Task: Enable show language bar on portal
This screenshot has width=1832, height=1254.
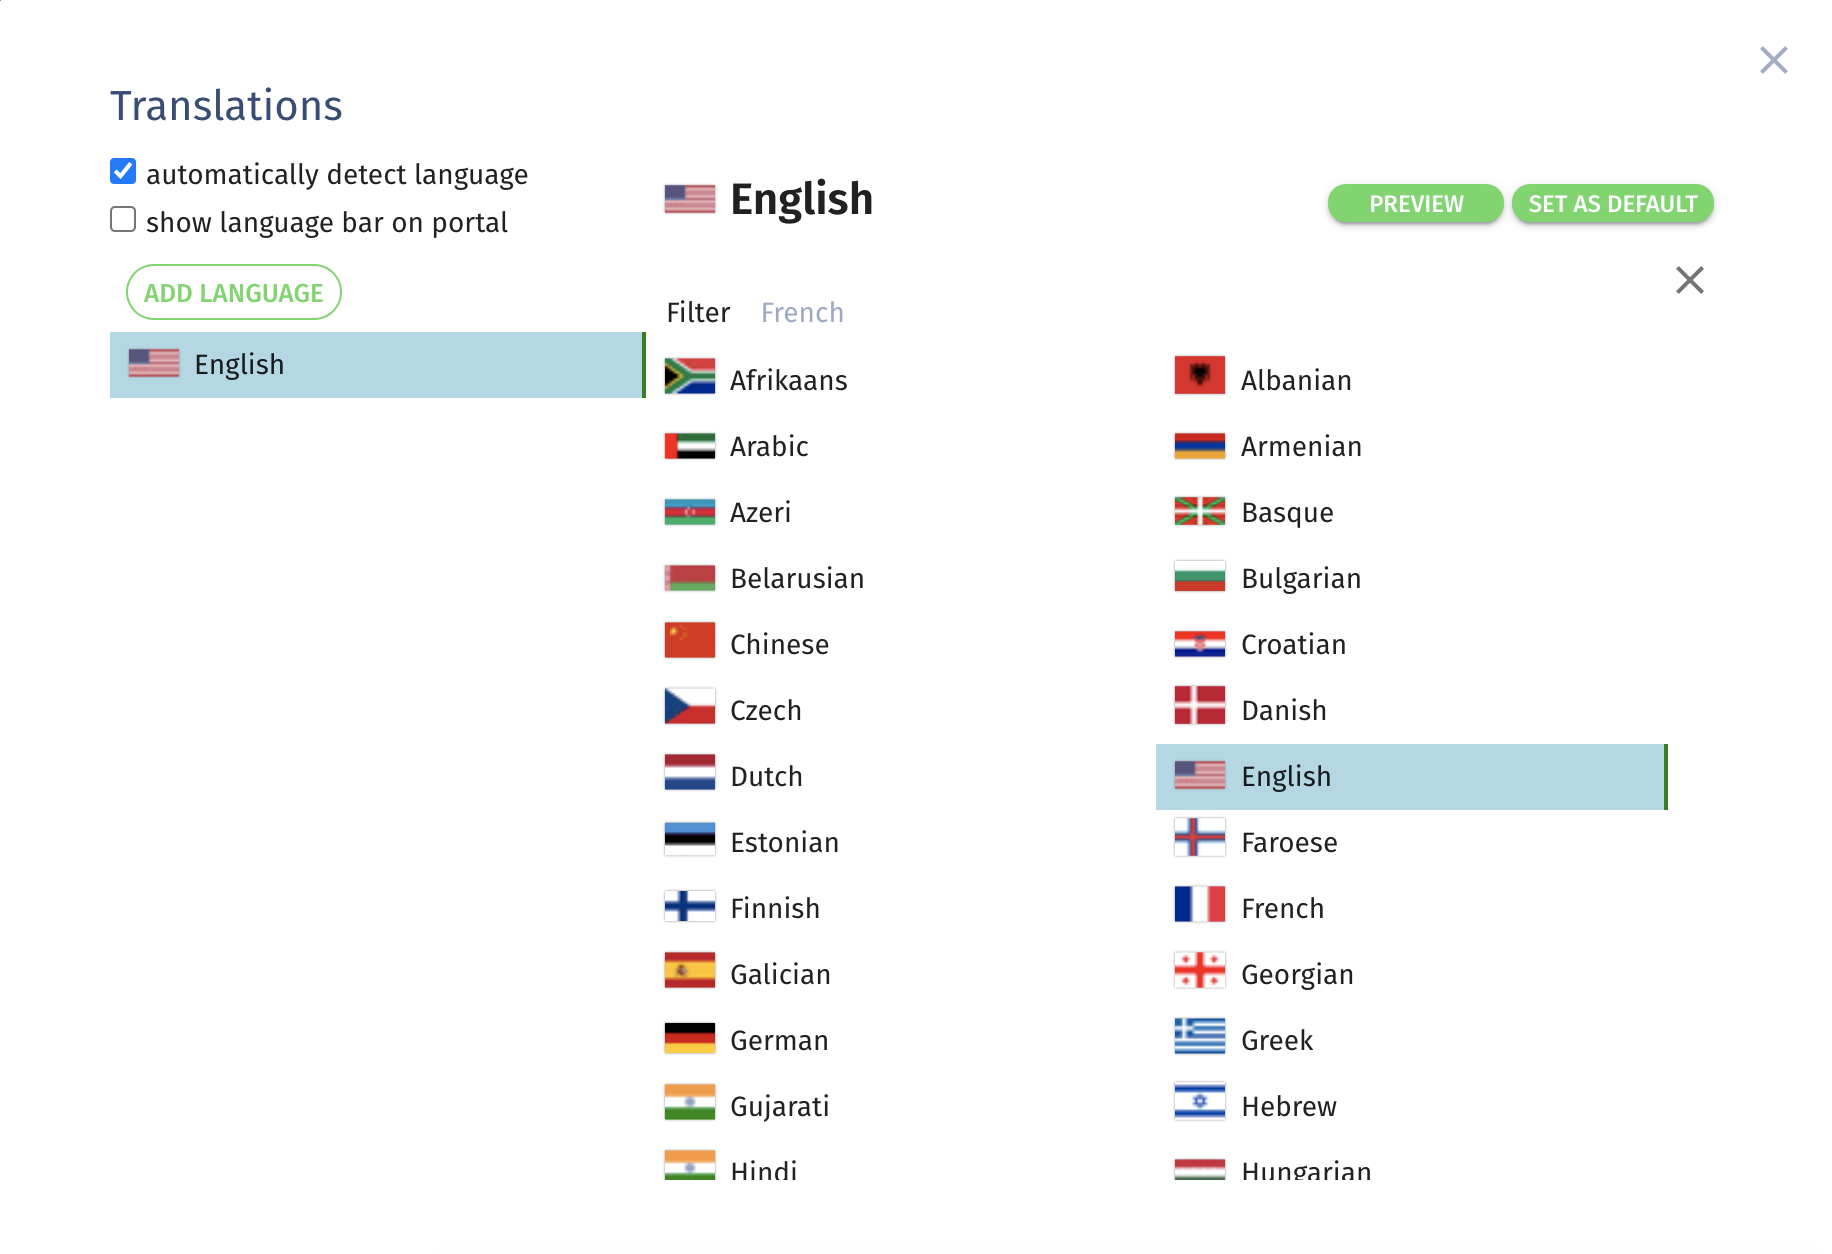Action: click(123, 220)
